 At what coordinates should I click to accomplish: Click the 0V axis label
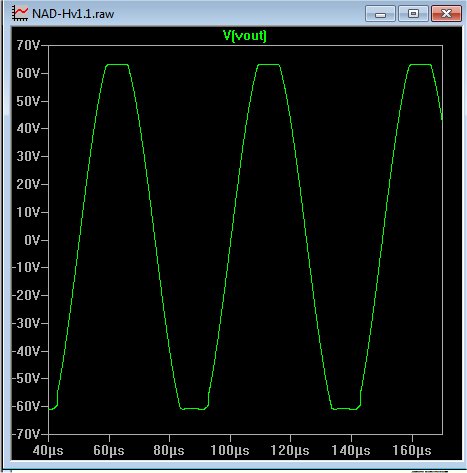point(32,240)
